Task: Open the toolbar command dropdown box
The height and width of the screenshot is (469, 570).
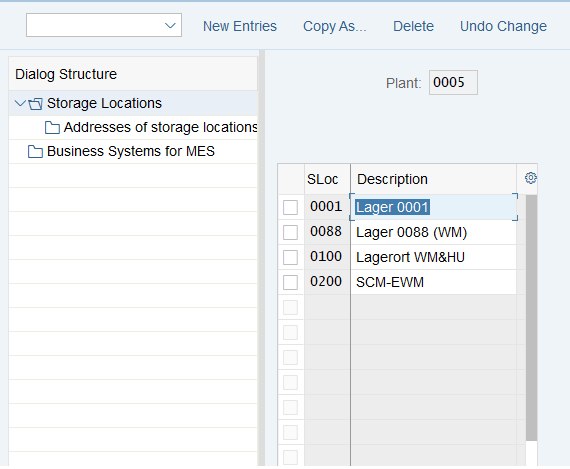Action: [x=104, y=25]
